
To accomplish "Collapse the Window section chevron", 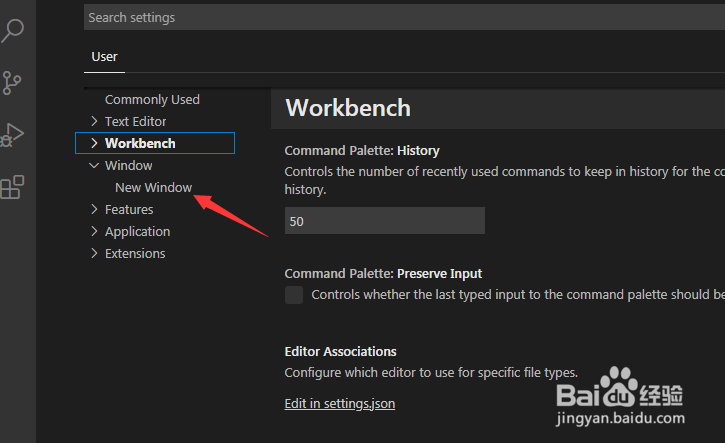I will 94,166.
